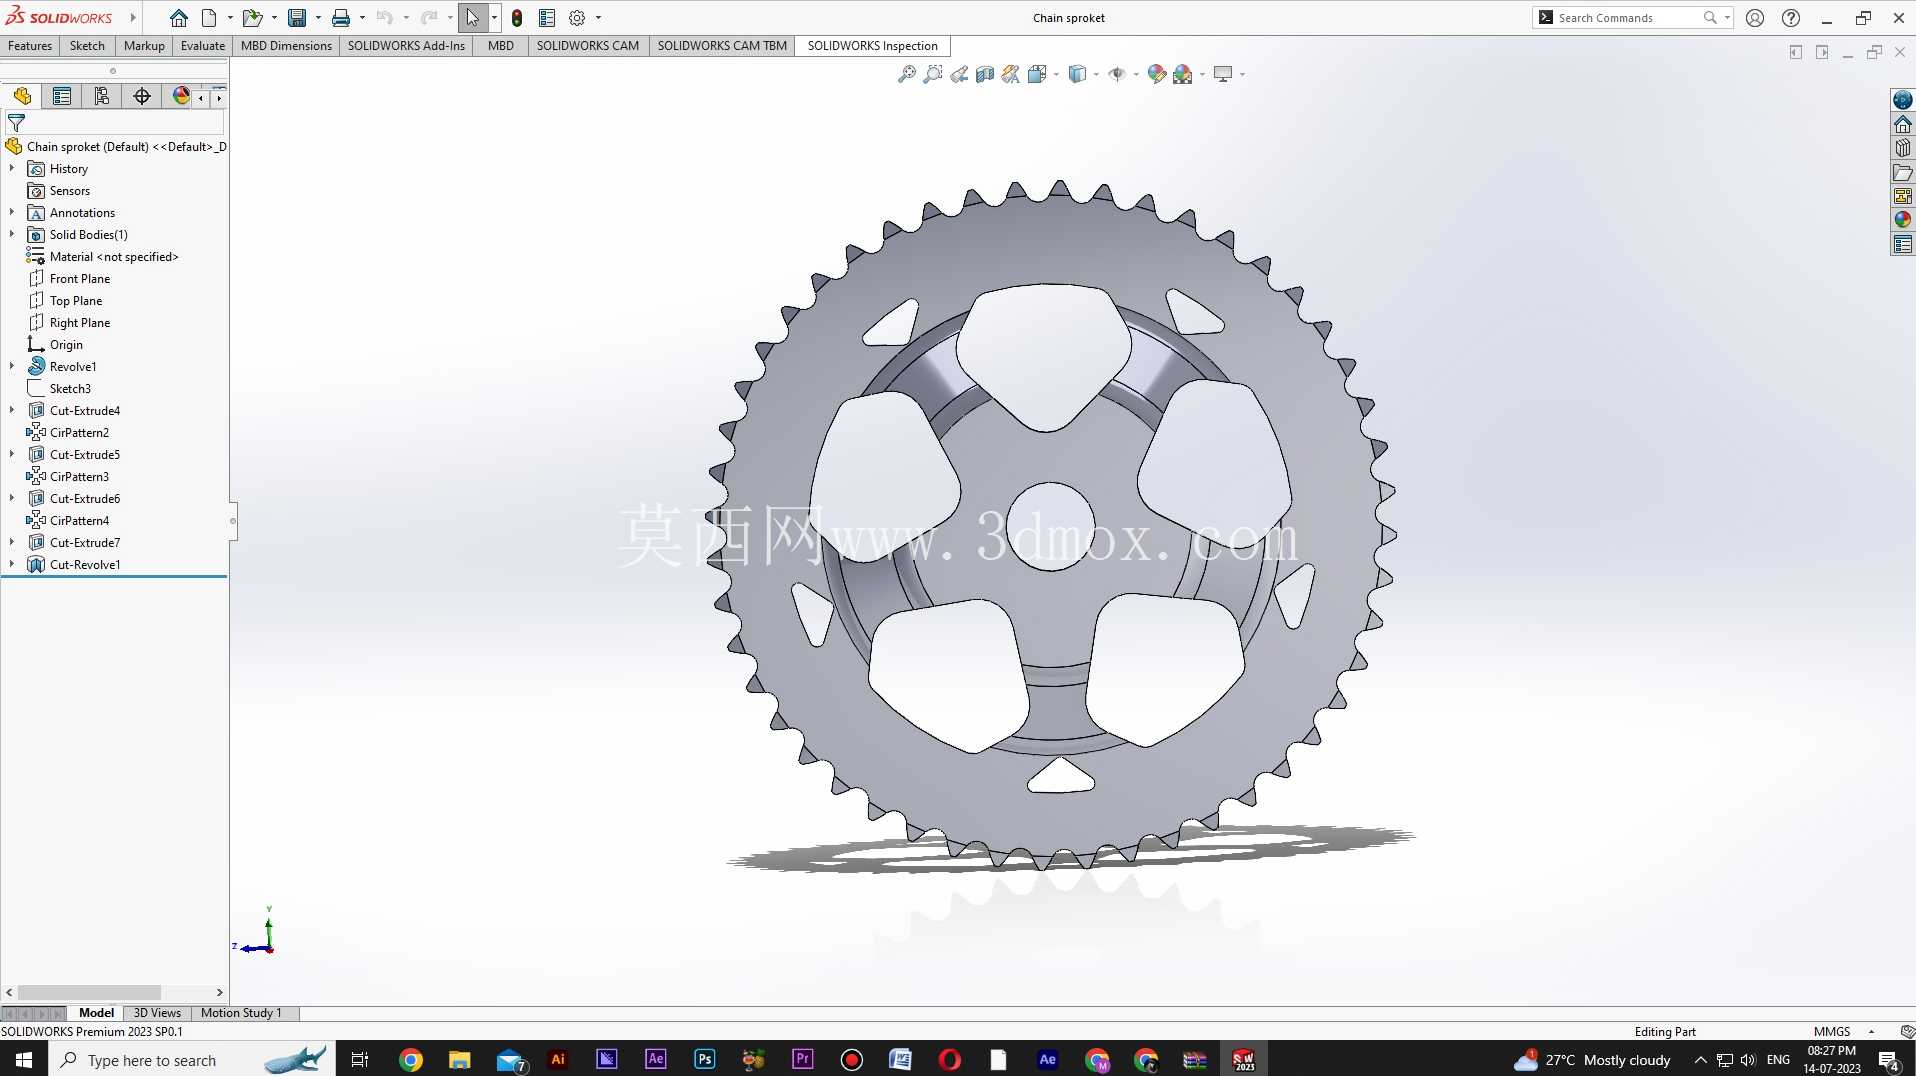Expand the Cut-Revolve1 feature
Viewport: 1916px width, 1076px height.
pos(12,565)
